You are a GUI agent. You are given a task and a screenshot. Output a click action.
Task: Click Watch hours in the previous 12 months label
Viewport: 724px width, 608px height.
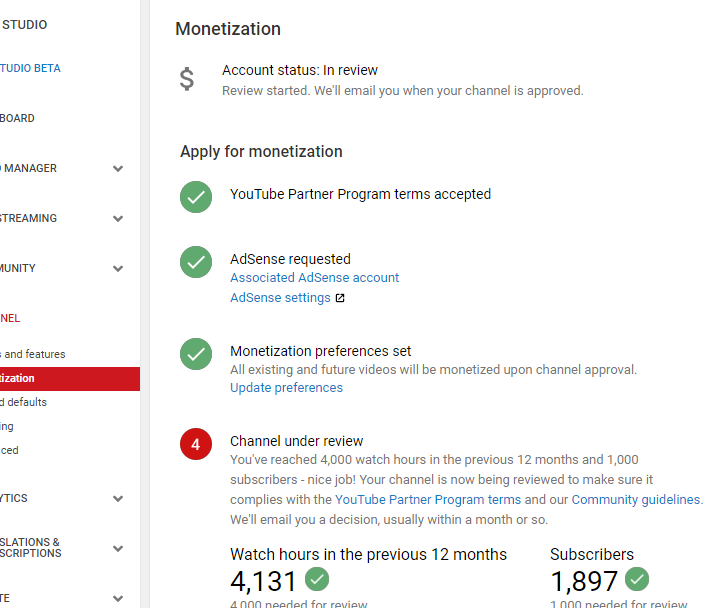click(368, 554)
